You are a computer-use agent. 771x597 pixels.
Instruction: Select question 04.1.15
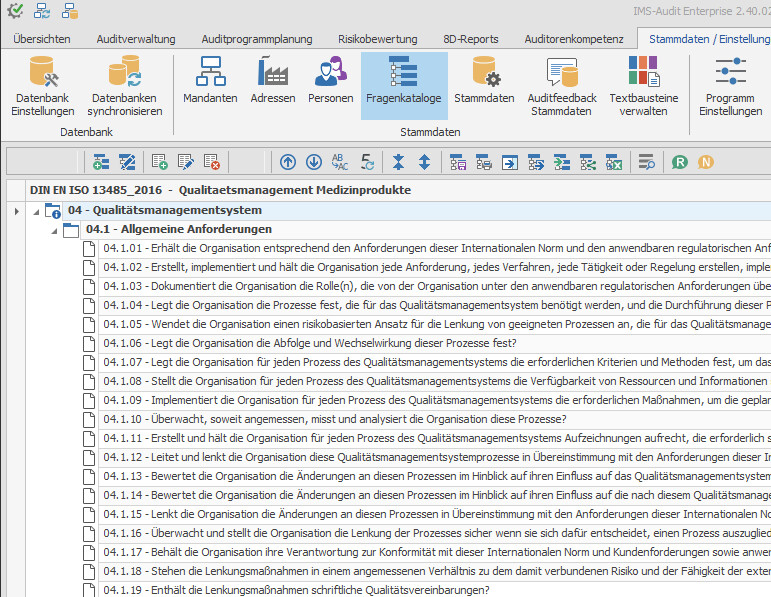[435, 514]
